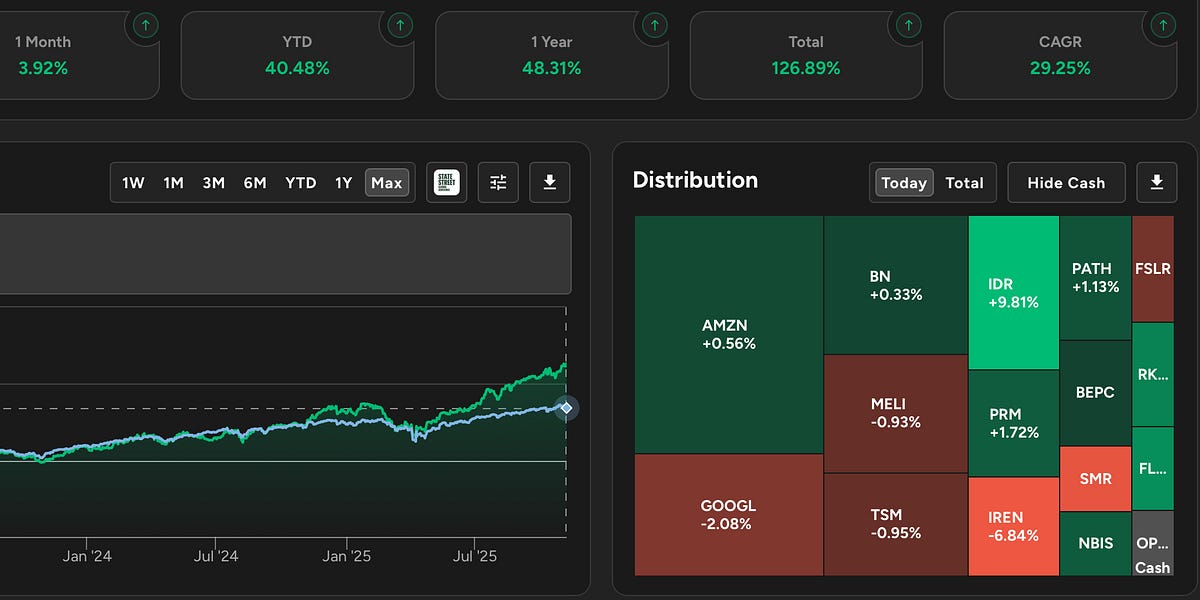1200x600 pixels.
Task: Click the up arrow on 1 Year card
Action: (655, 25)
